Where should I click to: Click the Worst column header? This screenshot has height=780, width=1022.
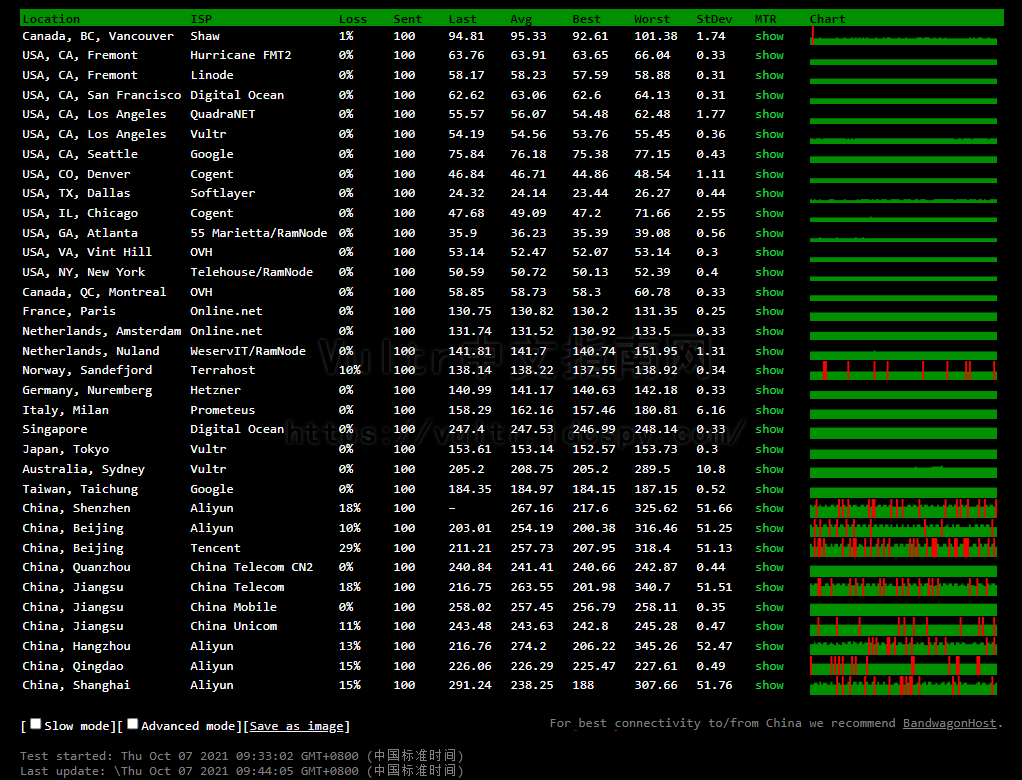click(652, 19)
